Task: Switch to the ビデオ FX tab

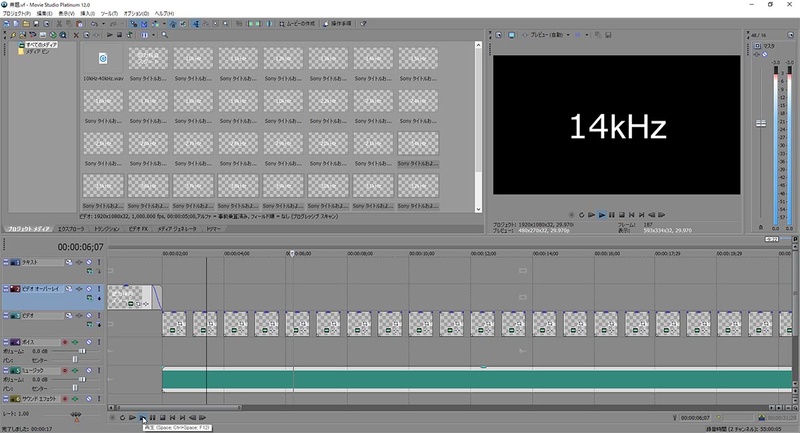Action: click(138, 229)
